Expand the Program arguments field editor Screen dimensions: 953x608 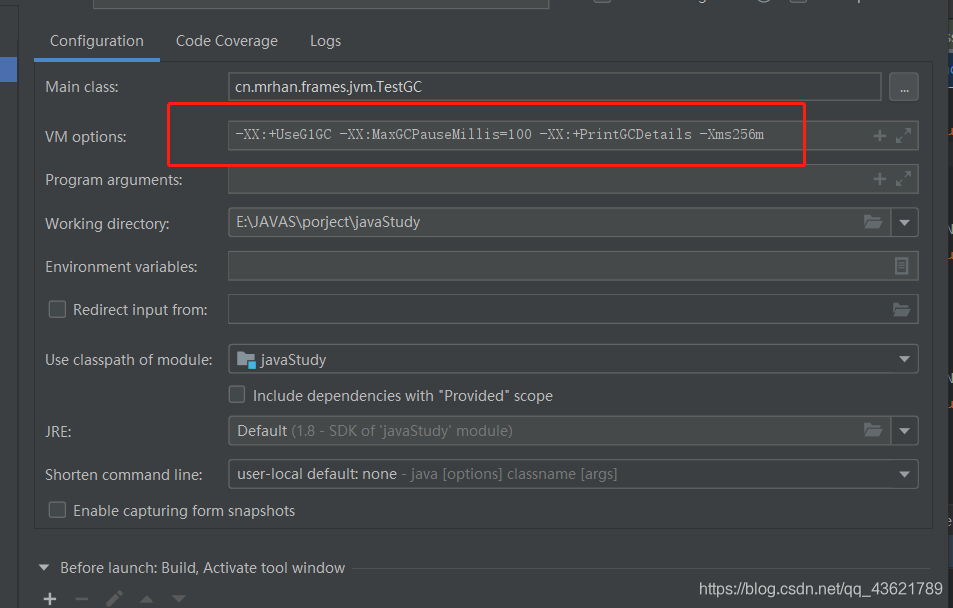tap(903, 179)
